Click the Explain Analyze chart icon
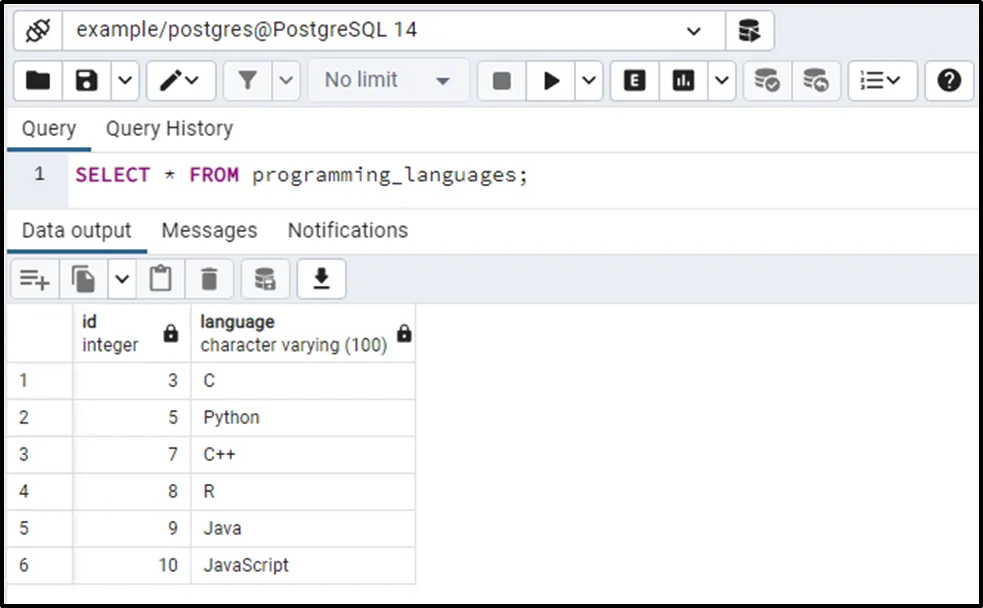This screenshot has width=983, height=608. tap(684, 81)
